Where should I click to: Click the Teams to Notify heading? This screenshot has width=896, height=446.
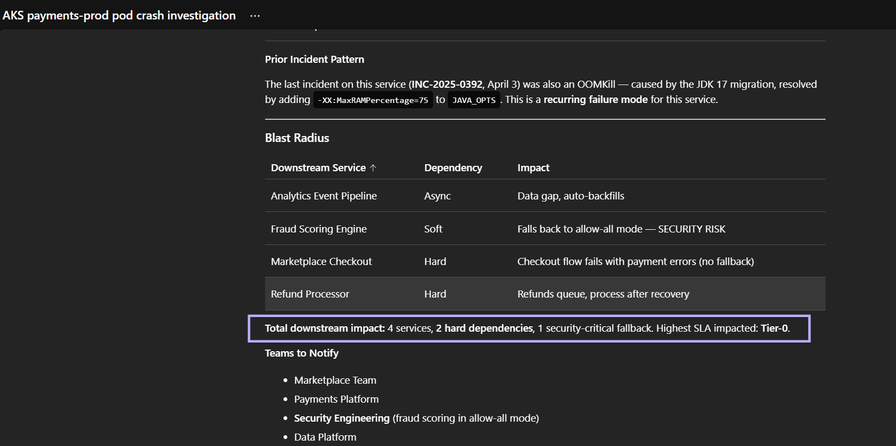(x=301, y=353)
